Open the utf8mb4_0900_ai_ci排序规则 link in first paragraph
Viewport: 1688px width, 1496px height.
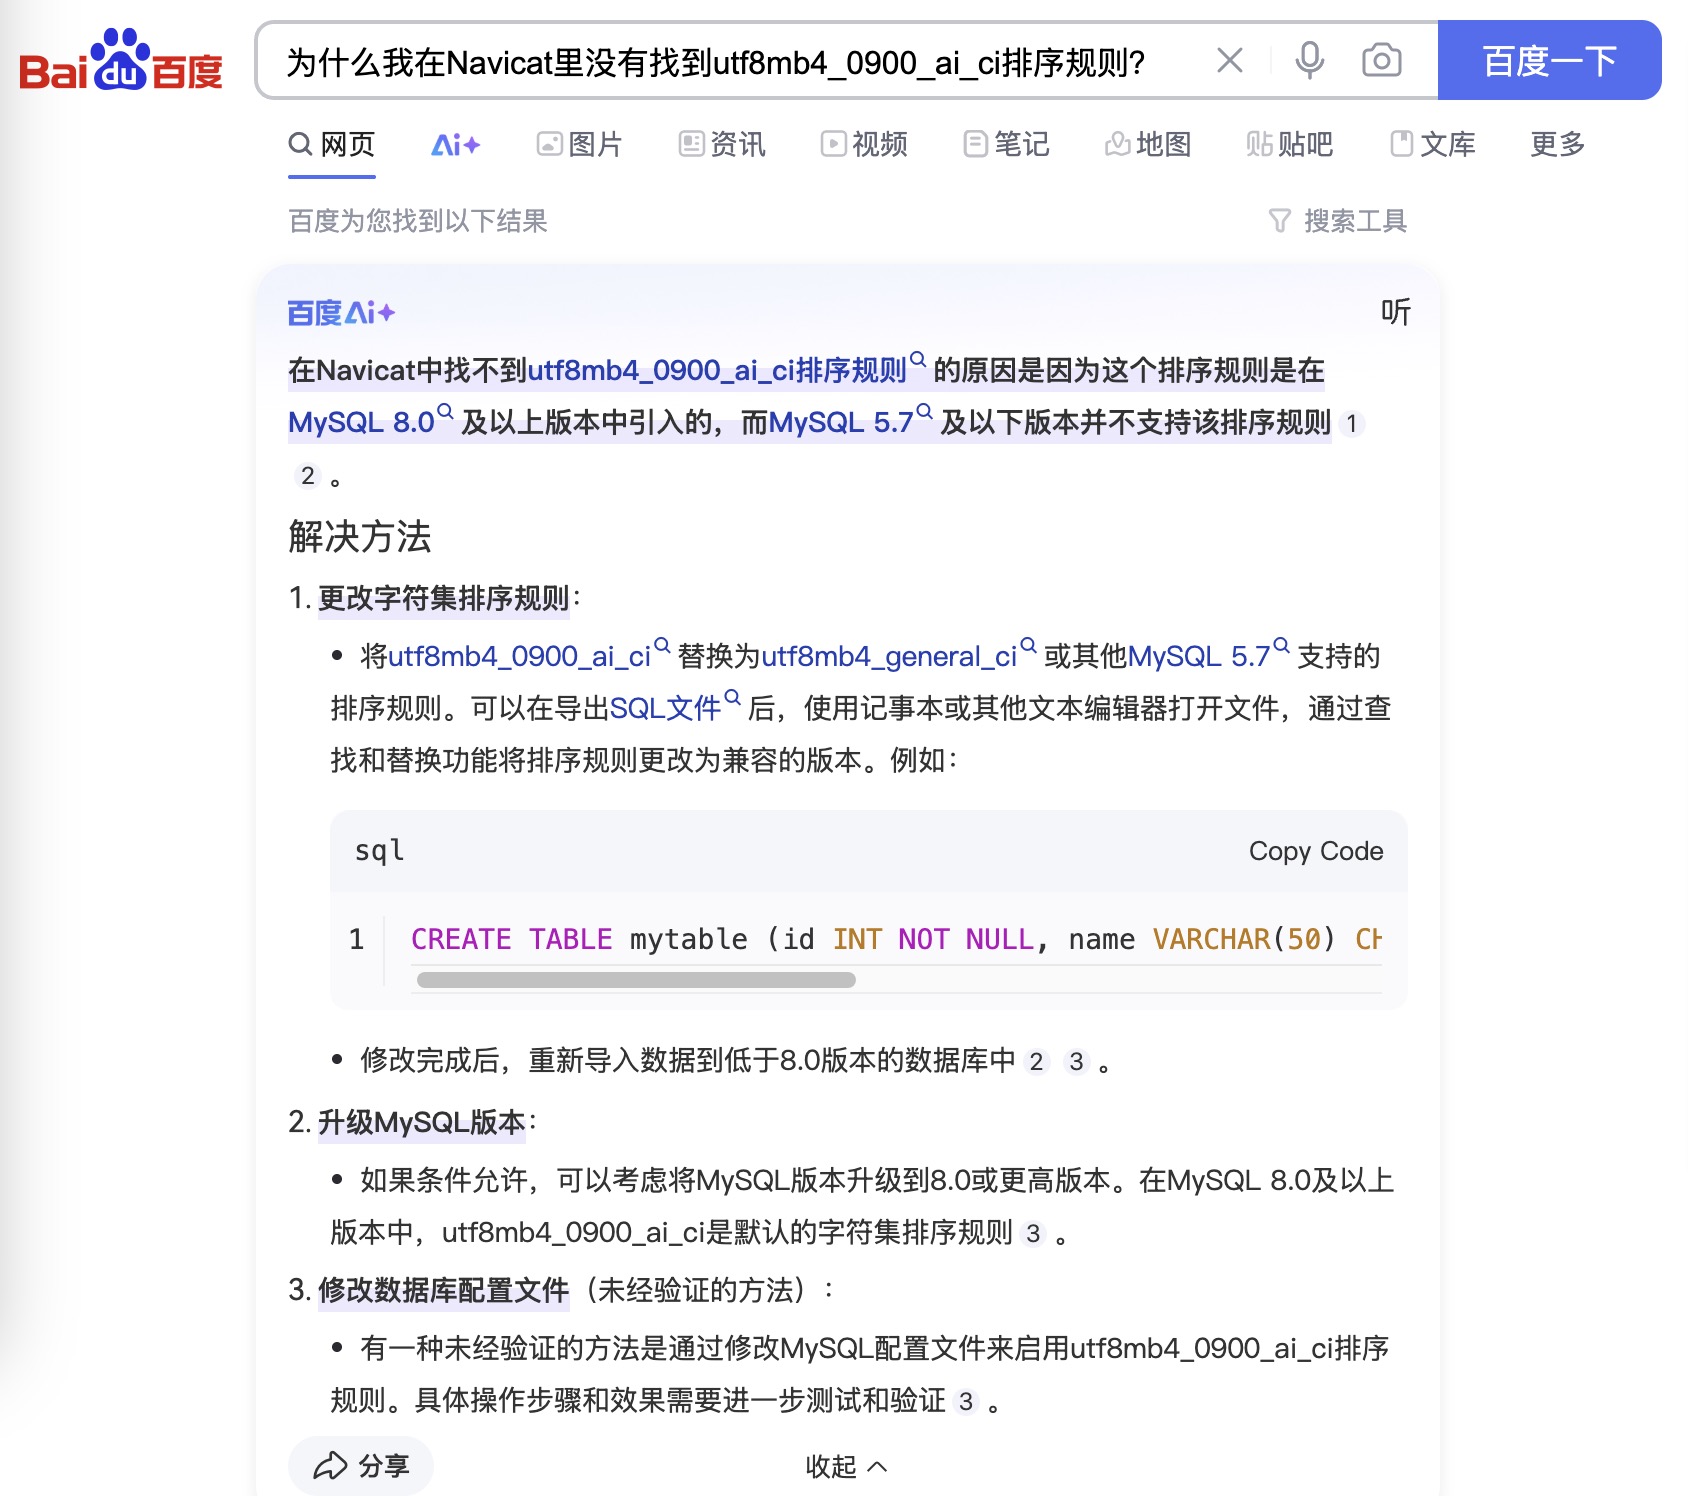pyautogui.click(x=726, y=370)
